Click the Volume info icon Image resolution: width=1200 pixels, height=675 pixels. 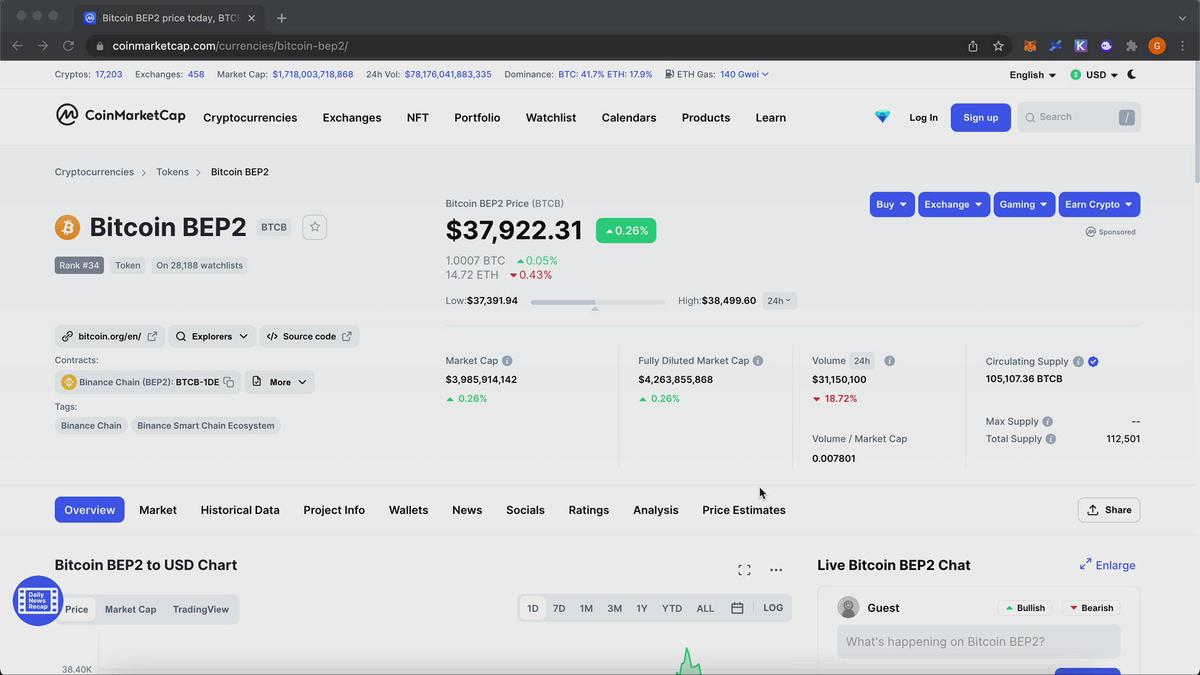click(890, 361)
